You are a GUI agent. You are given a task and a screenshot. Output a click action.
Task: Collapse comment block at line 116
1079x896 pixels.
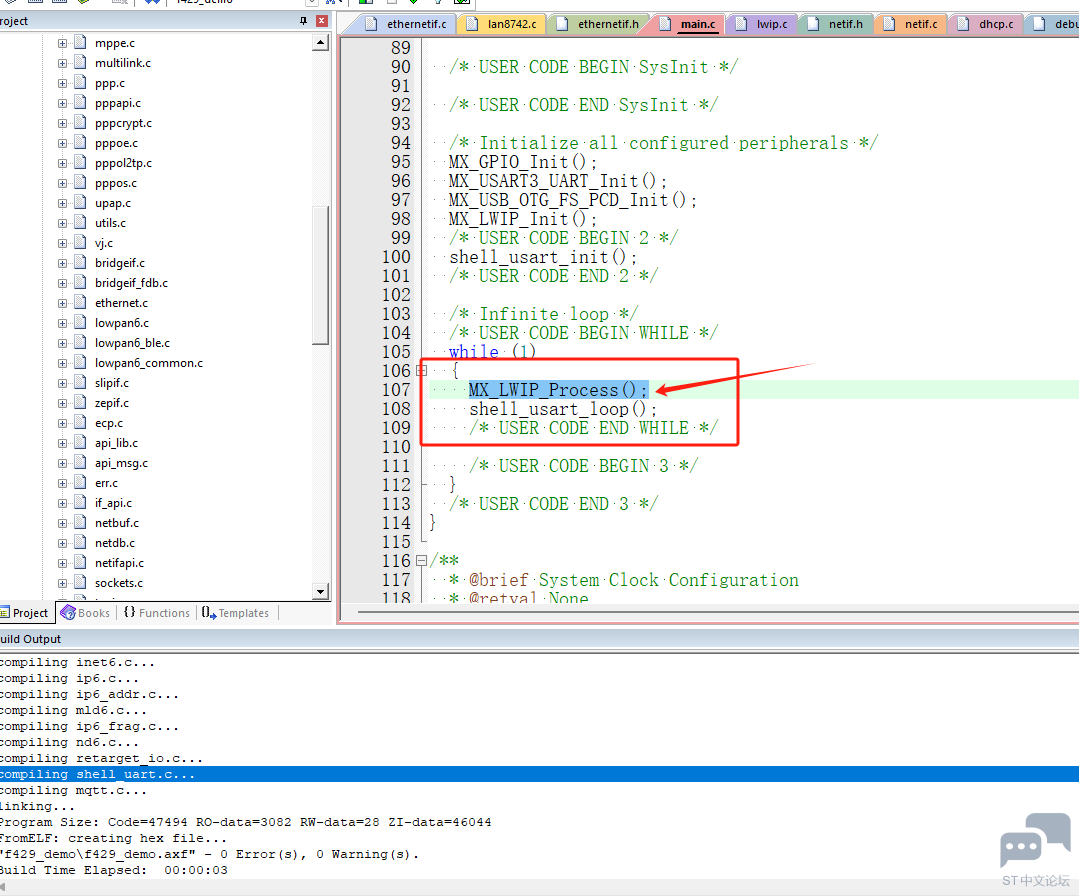[421, 561]
